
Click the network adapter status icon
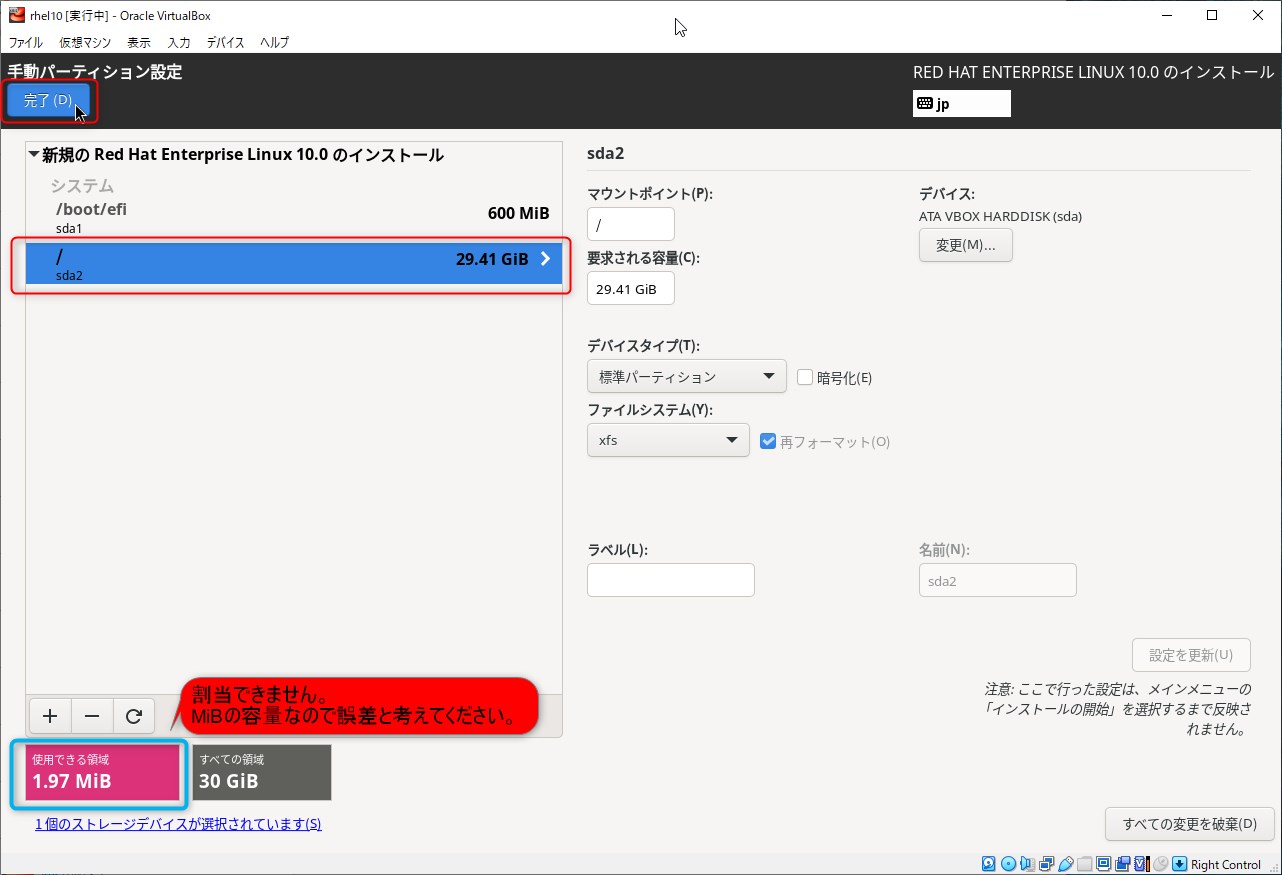tap(1047, 864)
